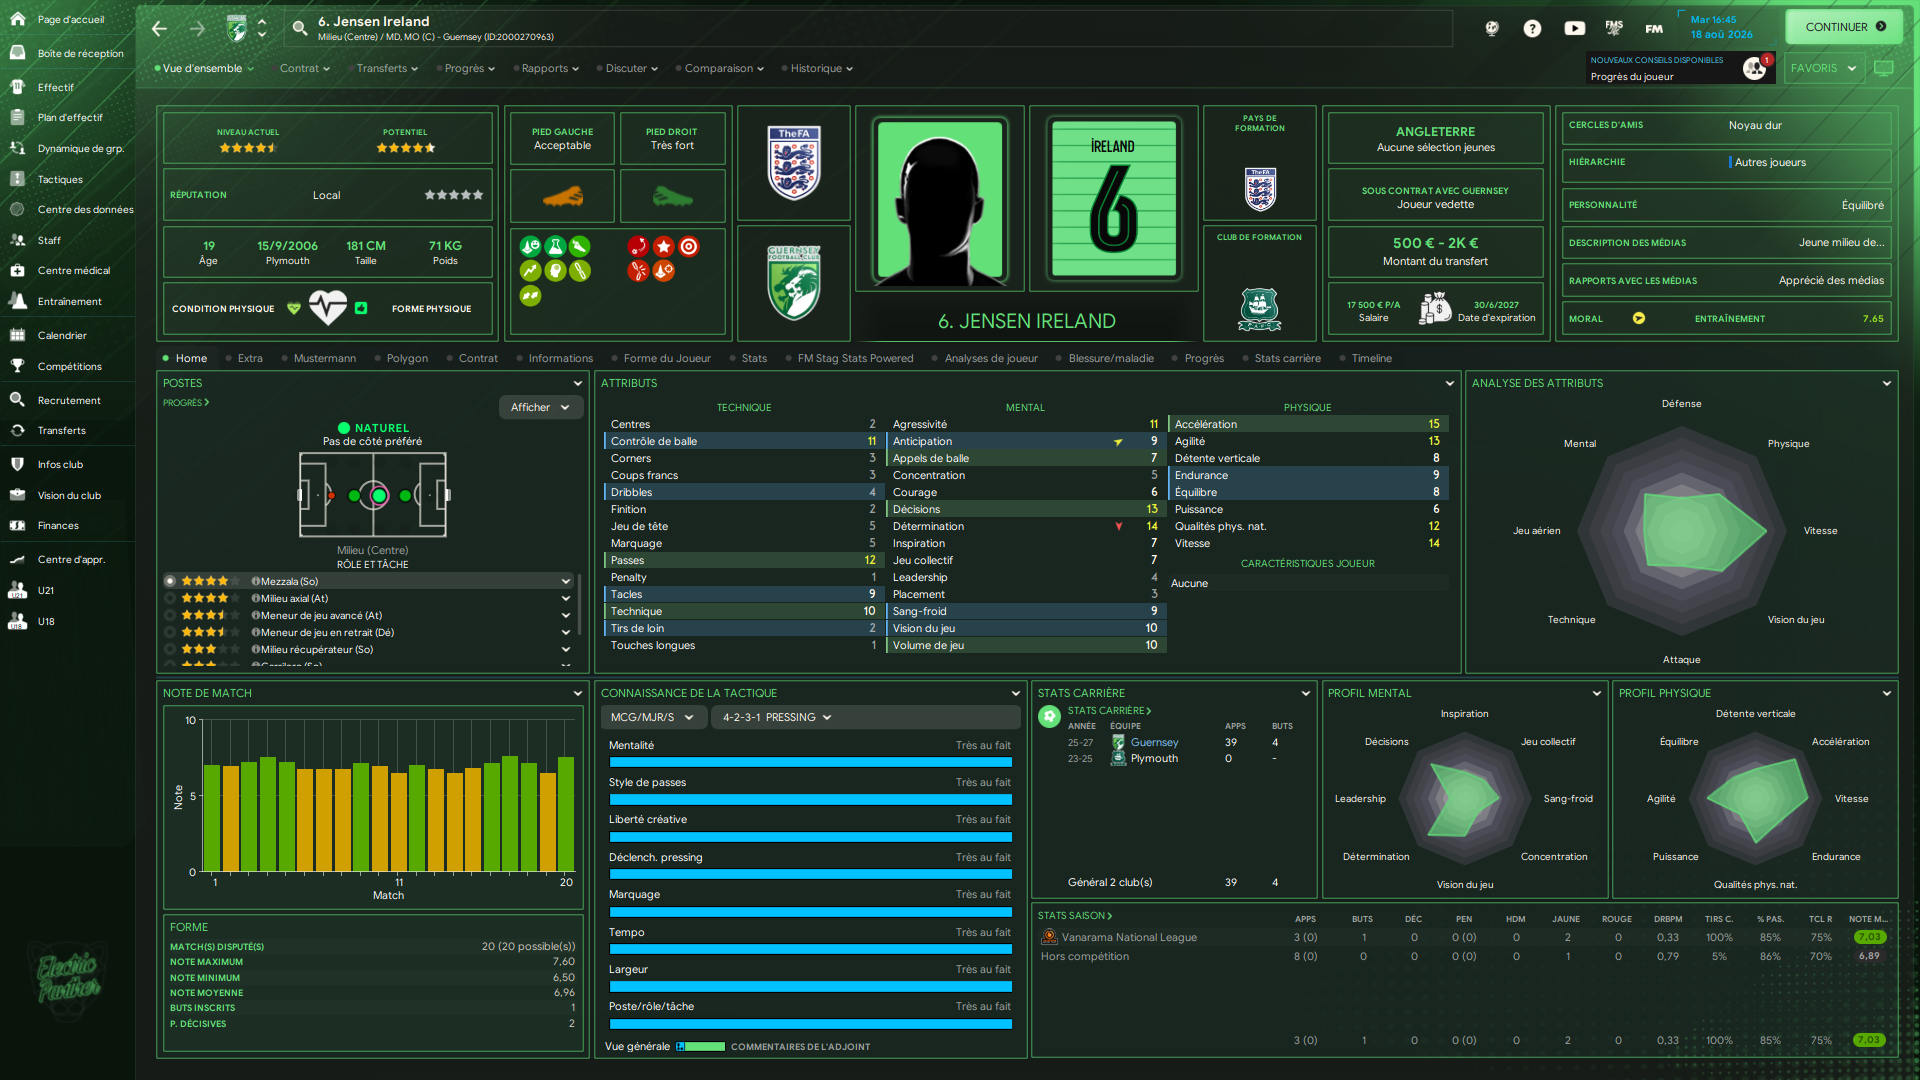
Task: Expand the Favoris dropdown
Action: [x=1823, y=68]
